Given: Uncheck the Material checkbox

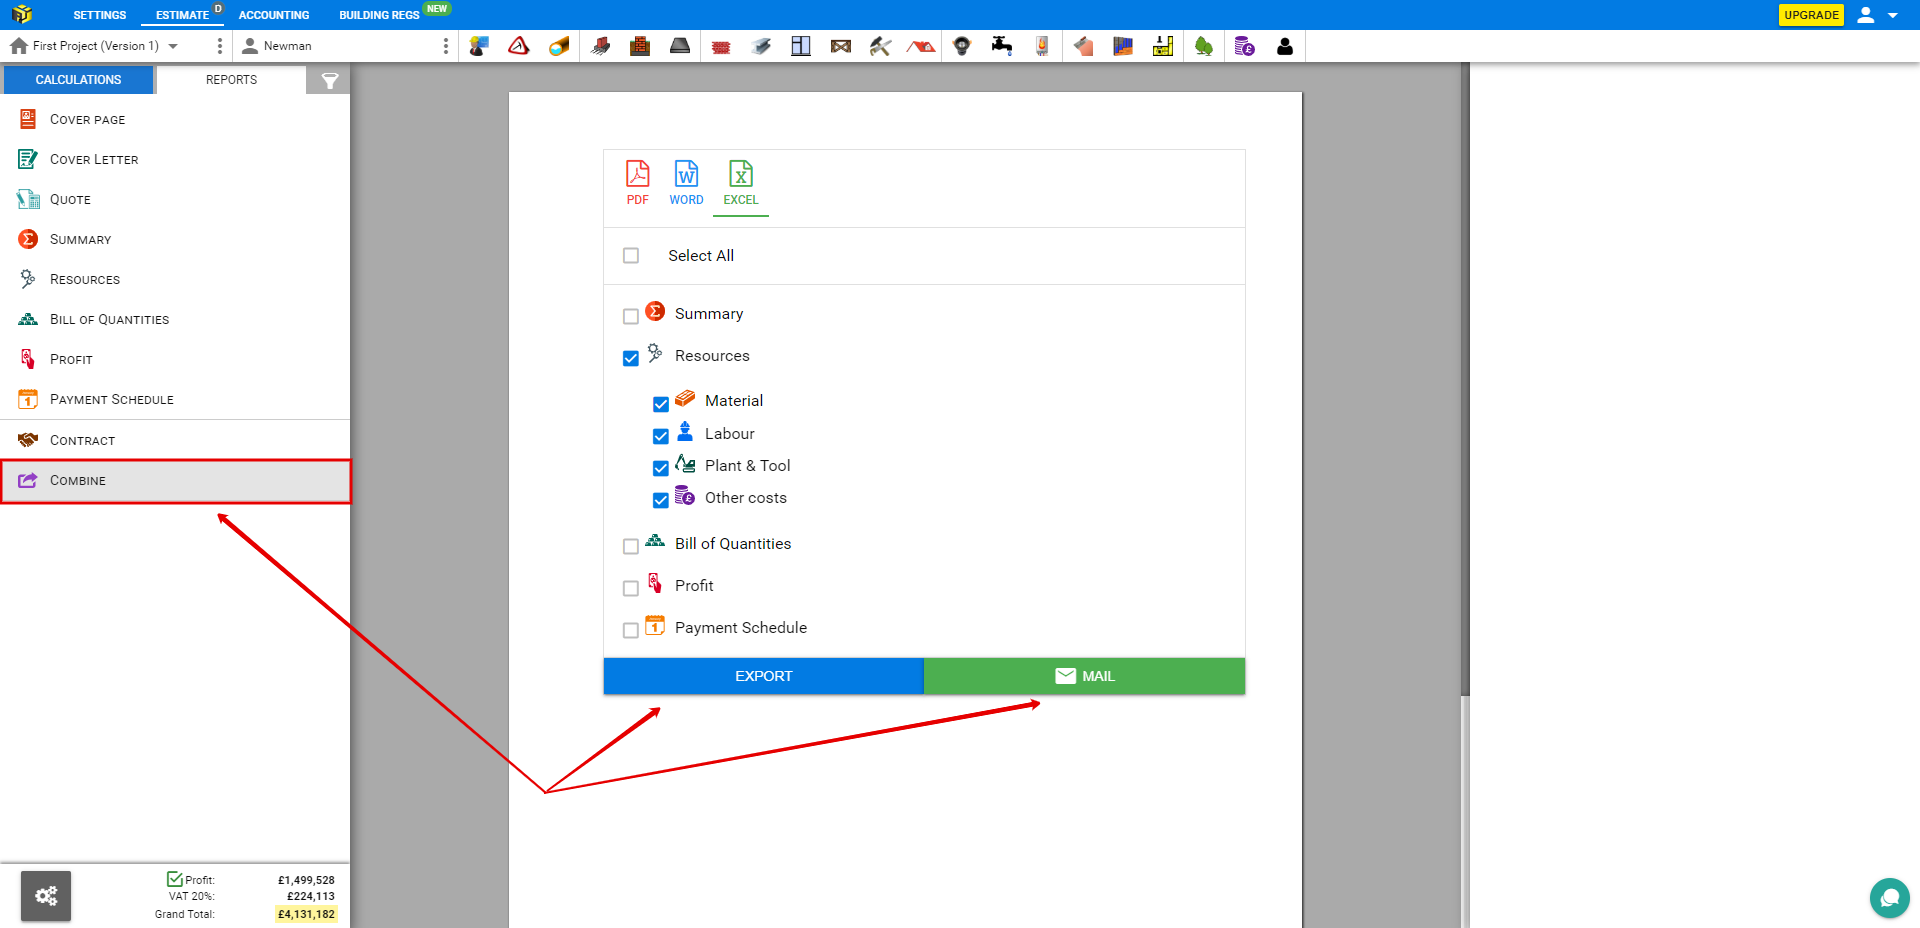Looking at the screenshot, I should pos(661,404).
